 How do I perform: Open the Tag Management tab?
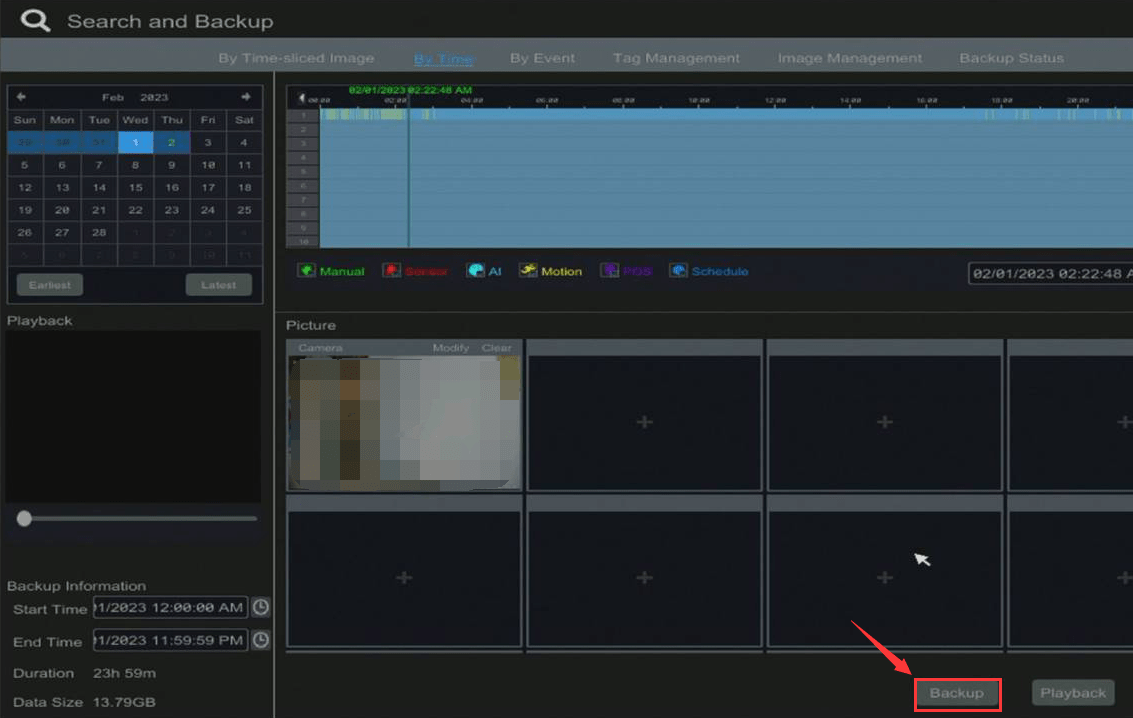(x=676, y=58)
